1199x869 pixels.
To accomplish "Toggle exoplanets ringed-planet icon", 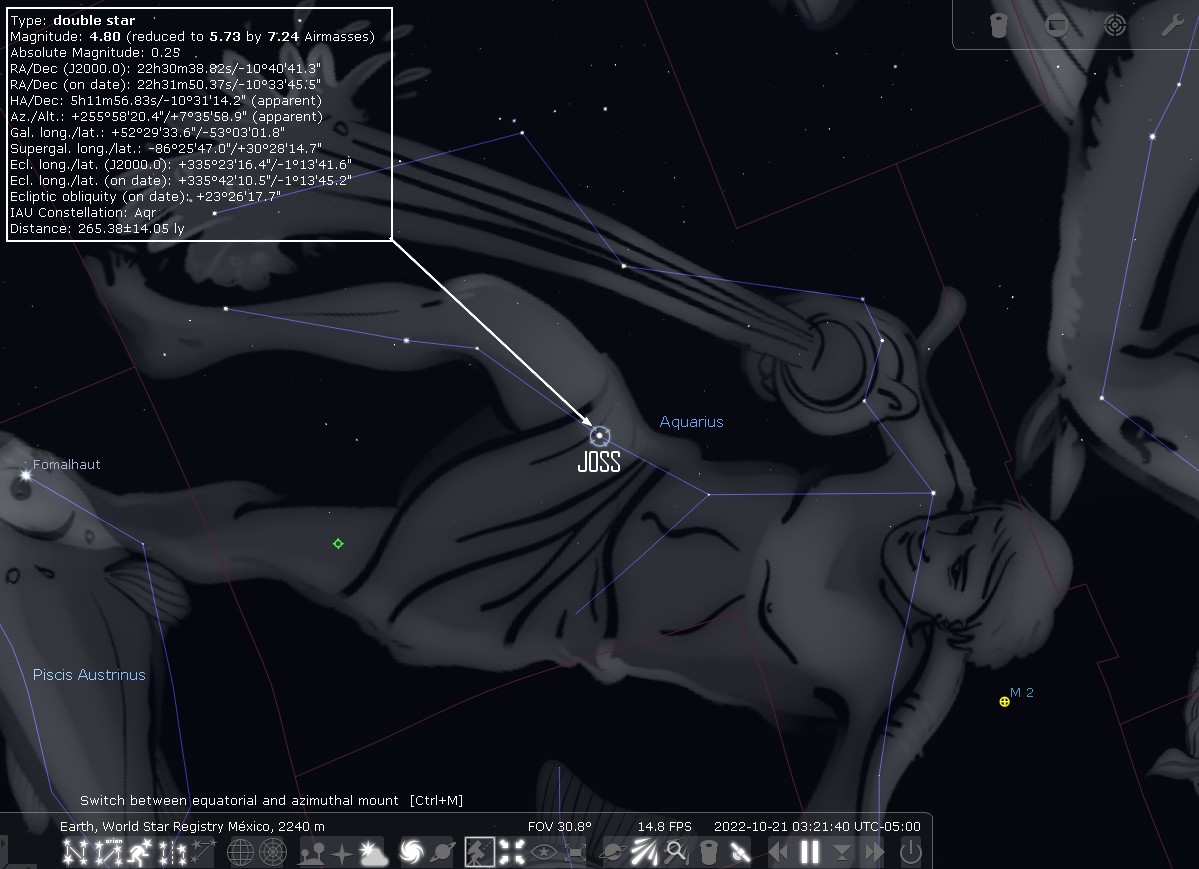I will [612, 852].
